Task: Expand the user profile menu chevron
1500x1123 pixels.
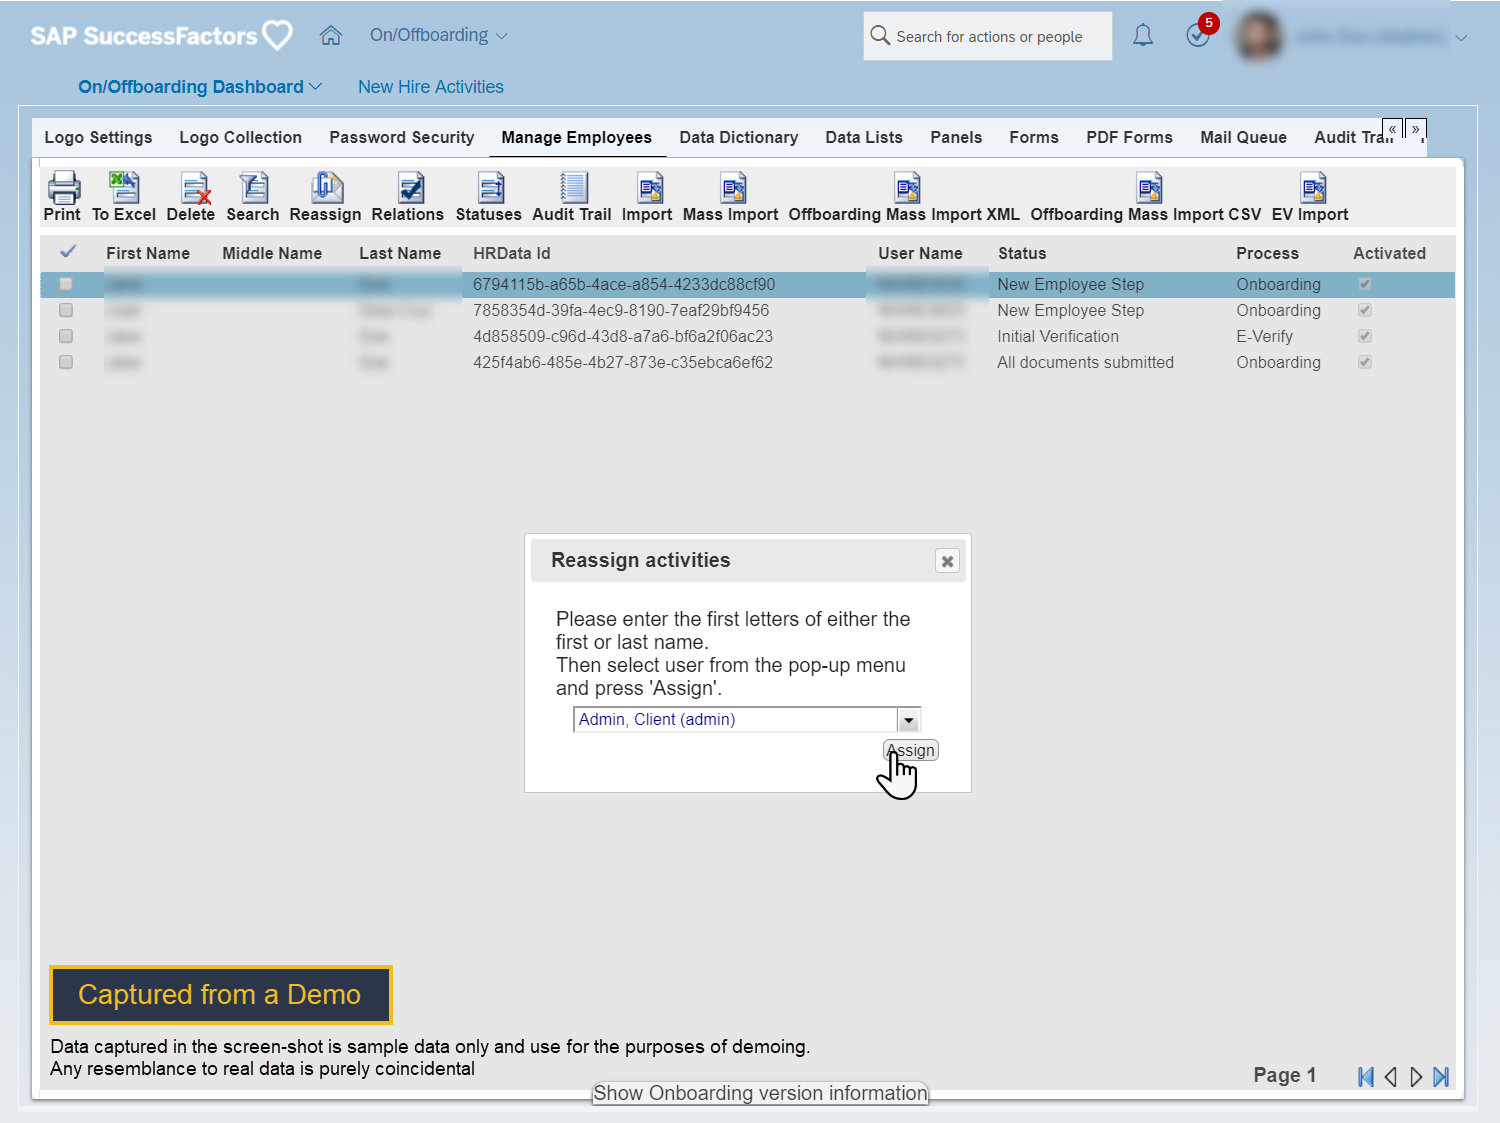Action: pos(1461,38)
